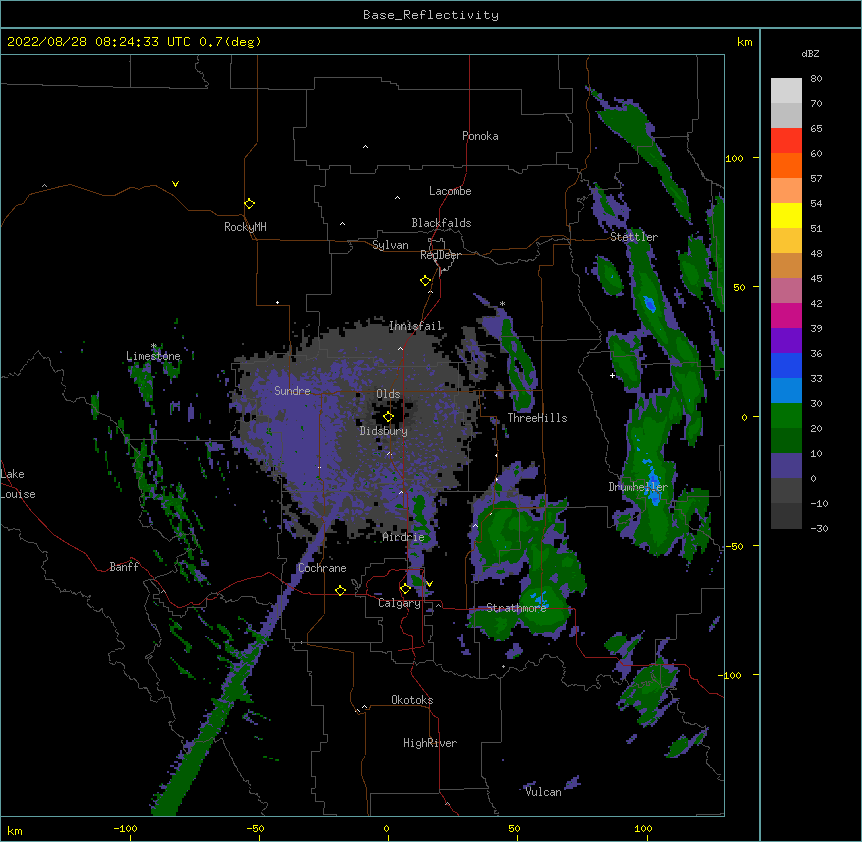
Task: Click the white asterisk above Limestone label
Action: tap(154, 346)
